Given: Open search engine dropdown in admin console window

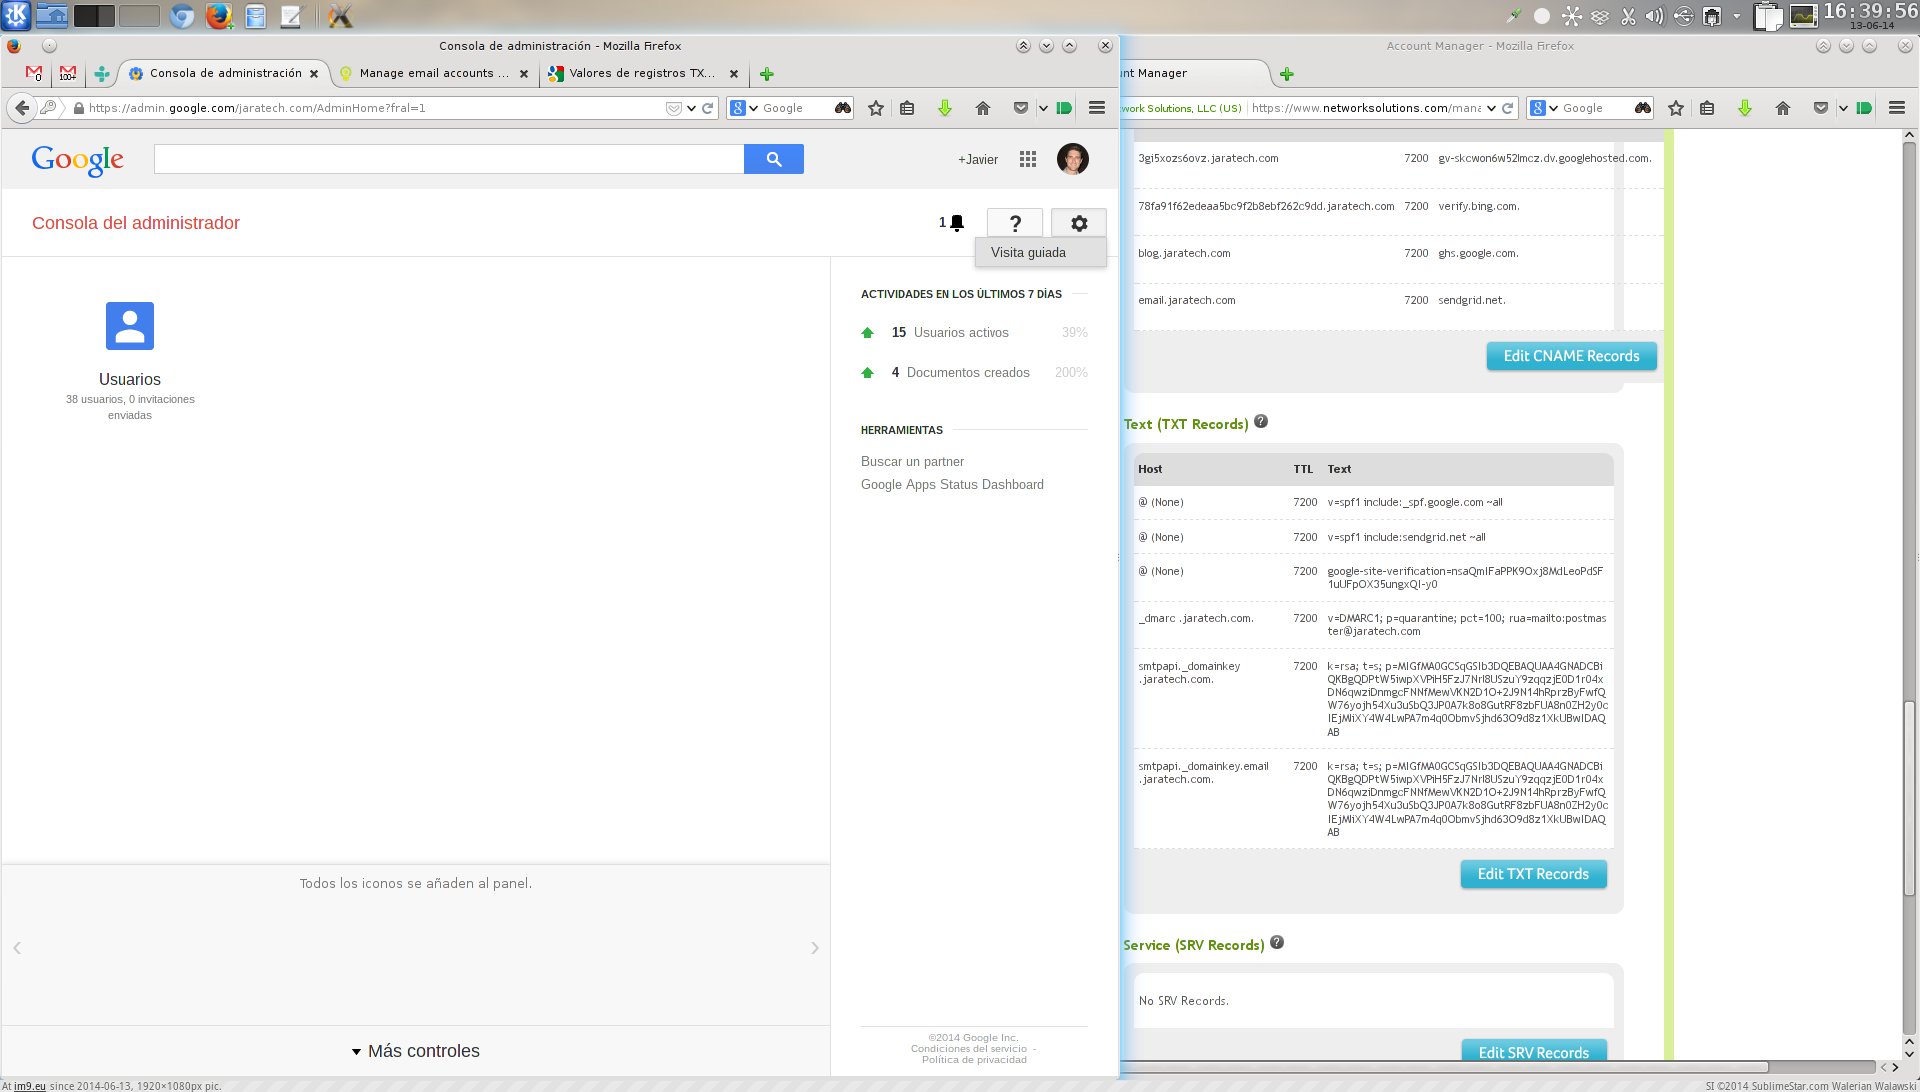Looking at the screenshot, I should (x=744, y=108).
